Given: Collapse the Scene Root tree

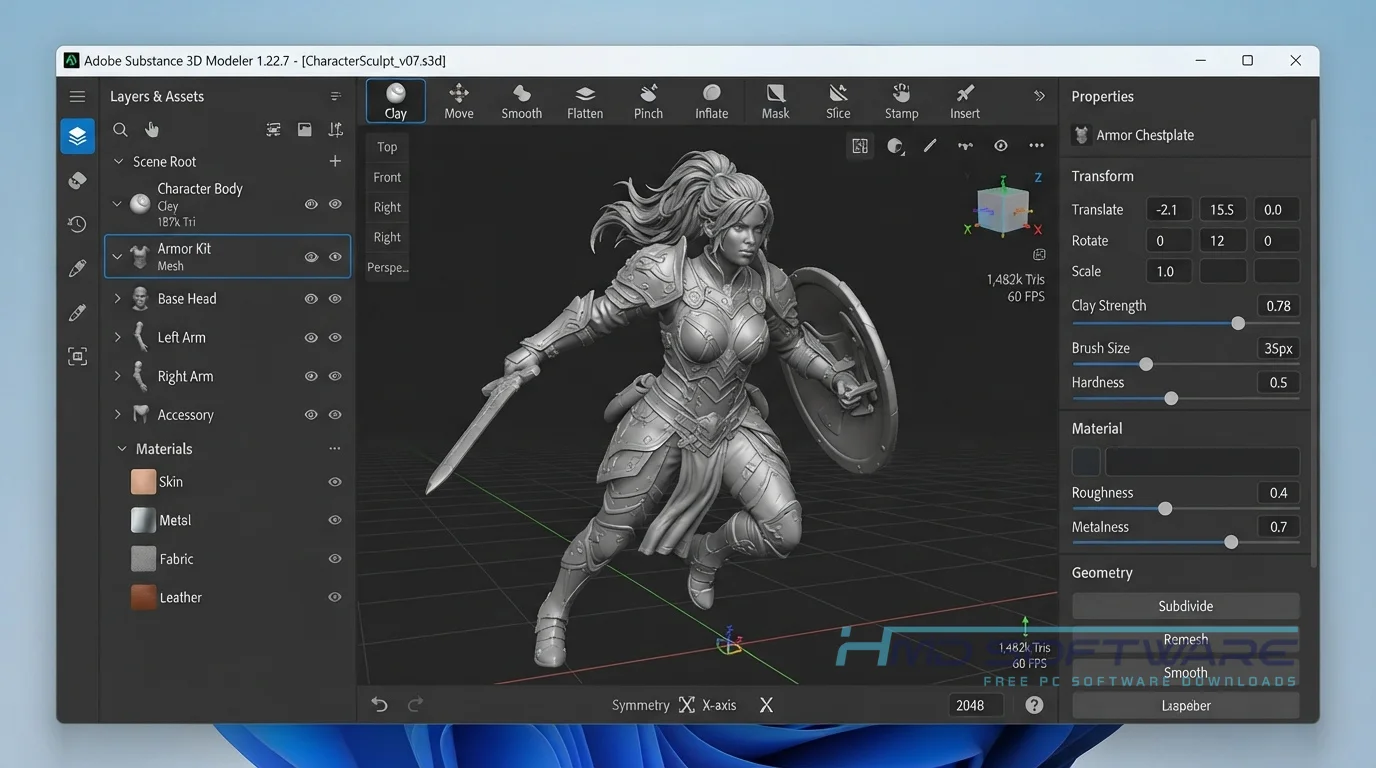Looking at the screenshot, I should [x=118, y=161].
